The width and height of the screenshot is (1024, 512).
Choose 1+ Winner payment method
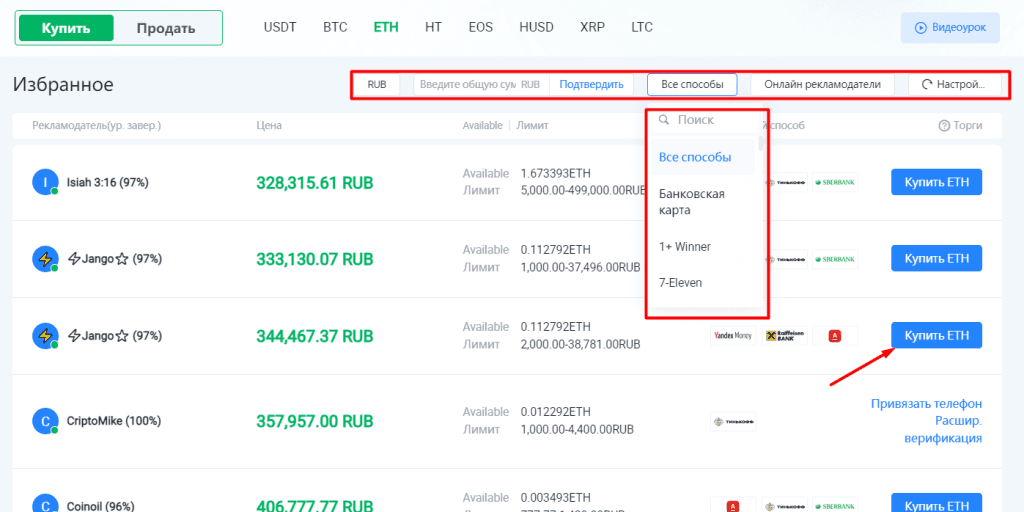tap(702, 247)
